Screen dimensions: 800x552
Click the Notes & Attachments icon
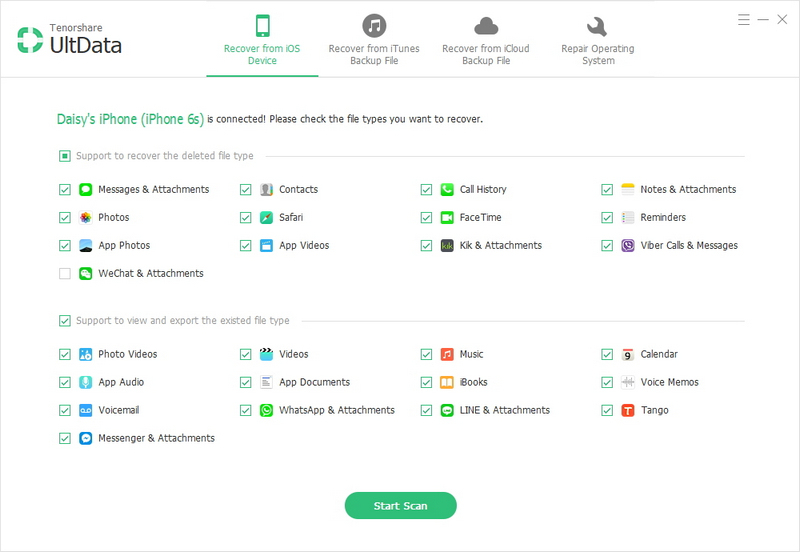coord(628,190)
